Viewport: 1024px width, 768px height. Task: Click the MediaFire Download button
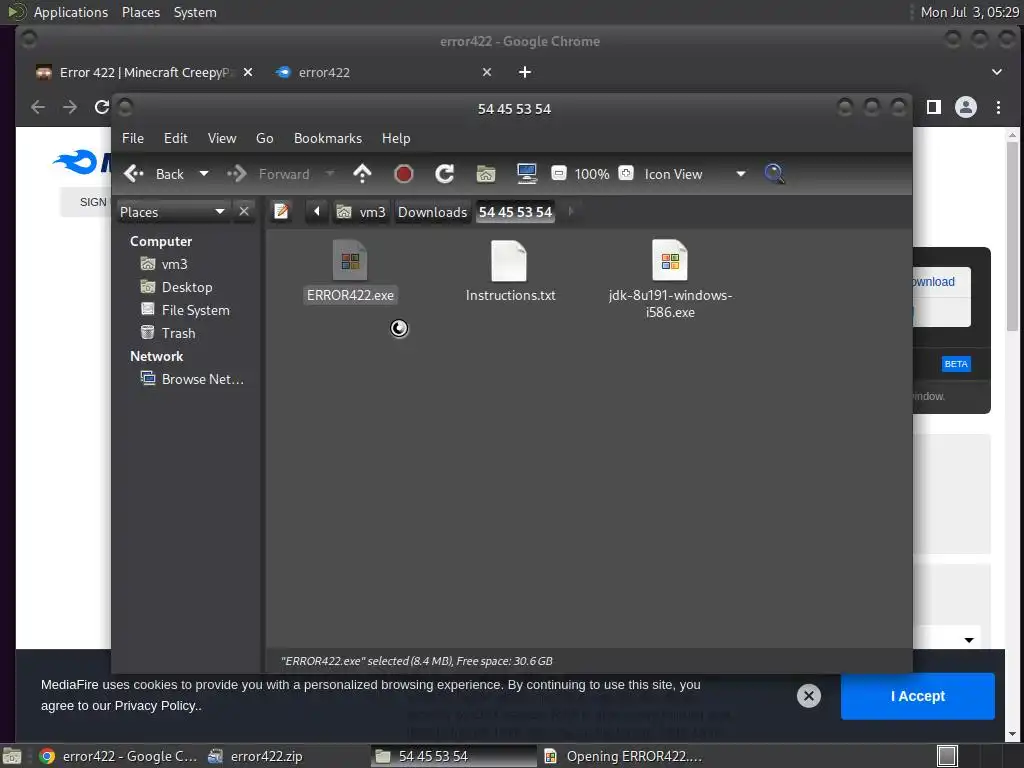pyautogui.click(x=941, y=281)
